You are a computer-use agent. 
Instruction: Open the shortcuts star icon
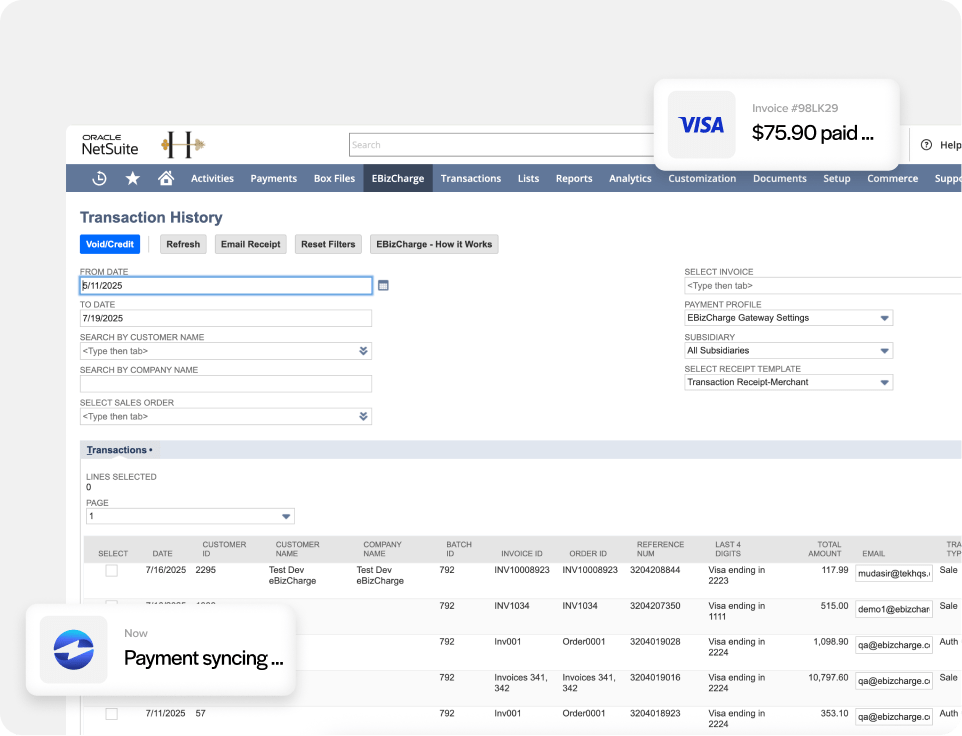[133, 178]
